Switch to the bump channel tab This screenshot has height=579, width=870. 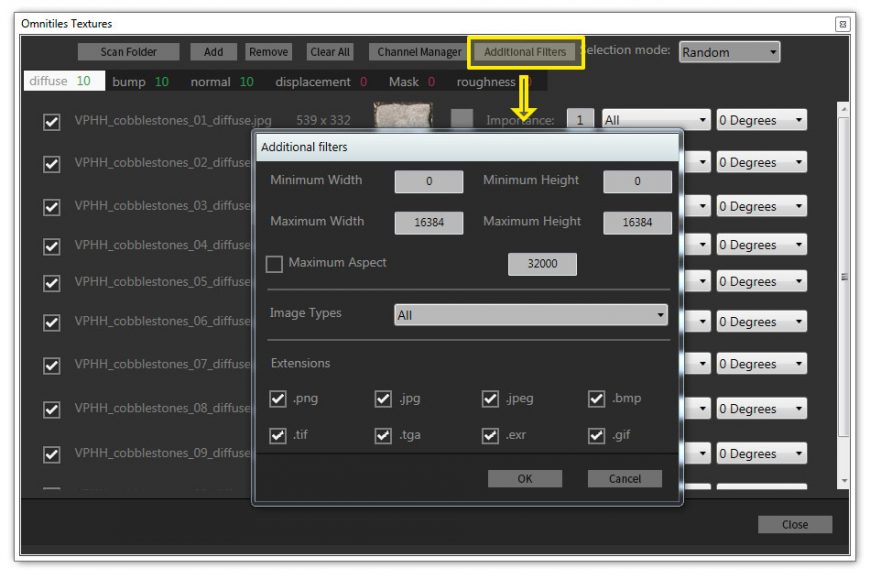[140, 82]
